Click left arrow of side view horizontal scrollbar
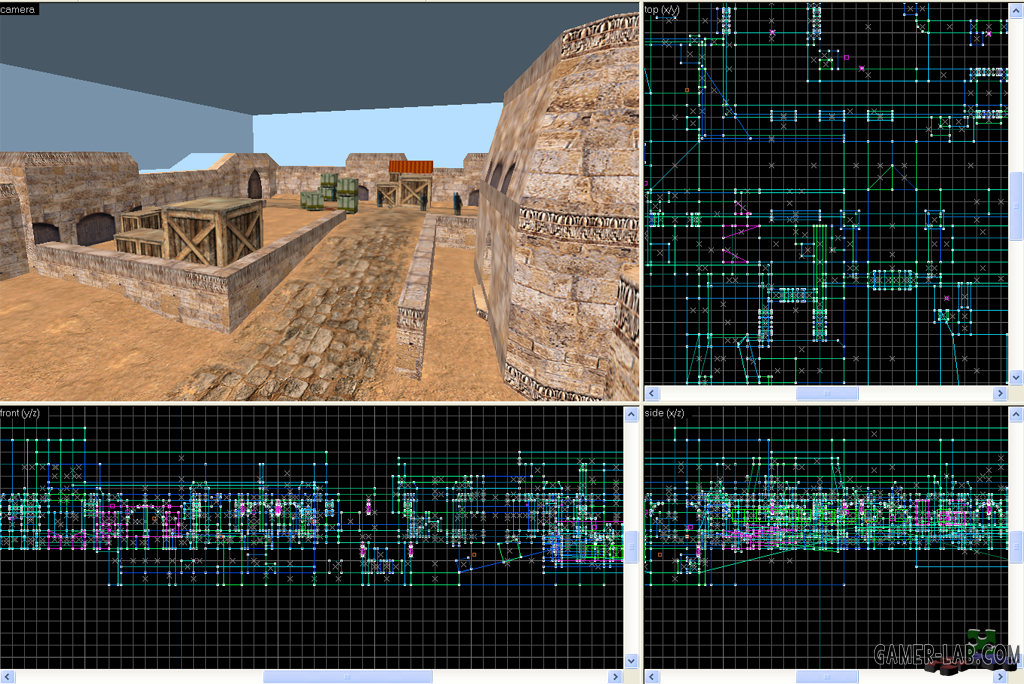The height and width of the screenshot is (684, 1024). click(x=652, y=677)
